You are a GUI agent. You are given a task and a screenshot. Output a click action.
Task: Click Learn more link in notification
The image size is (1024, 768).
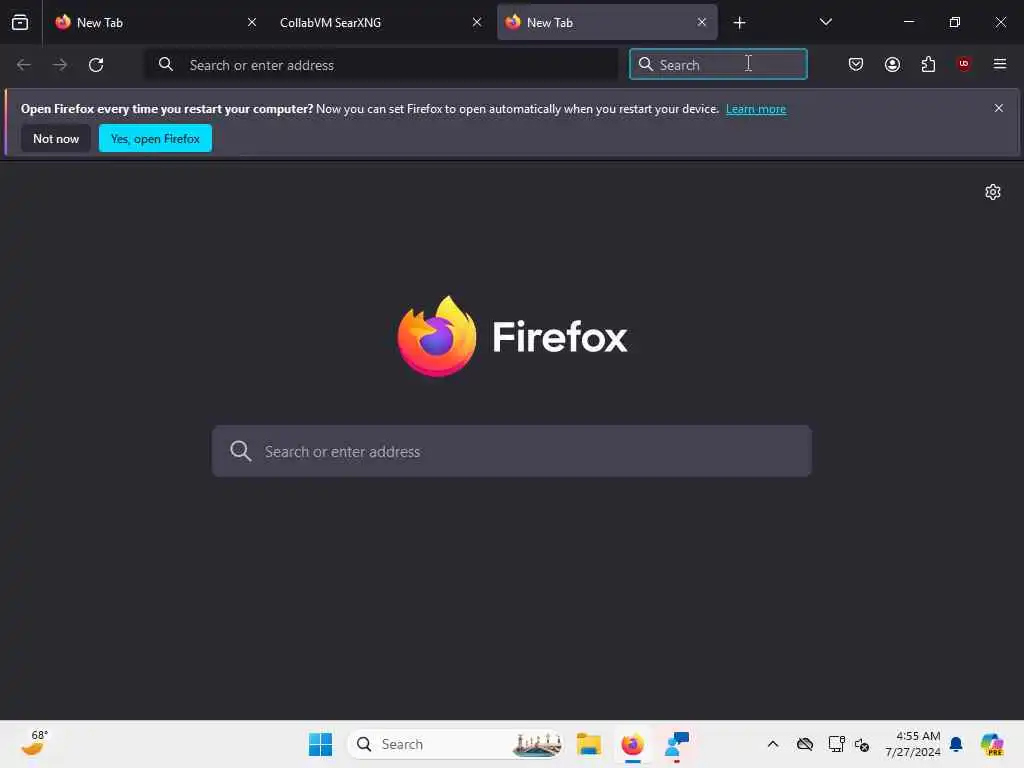tap(756, 109)
